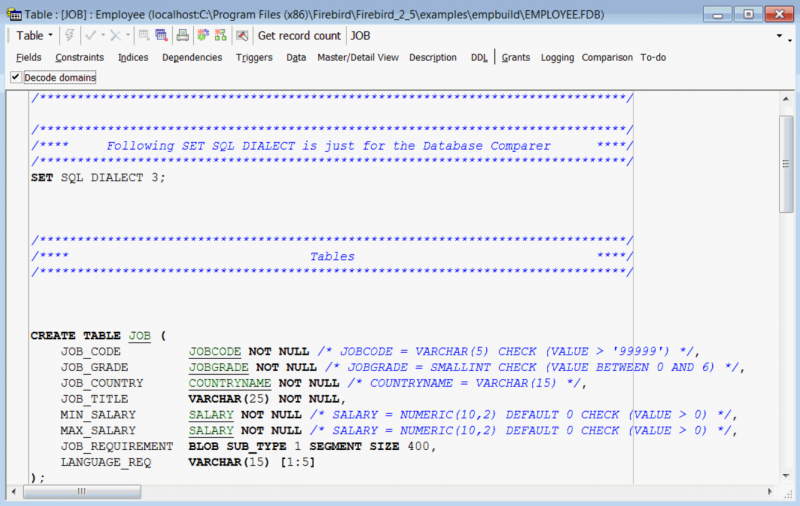This screenshot has width=800, height=506.
Task: Click the MIN_SALARY field name
Action: coord(98,415)
